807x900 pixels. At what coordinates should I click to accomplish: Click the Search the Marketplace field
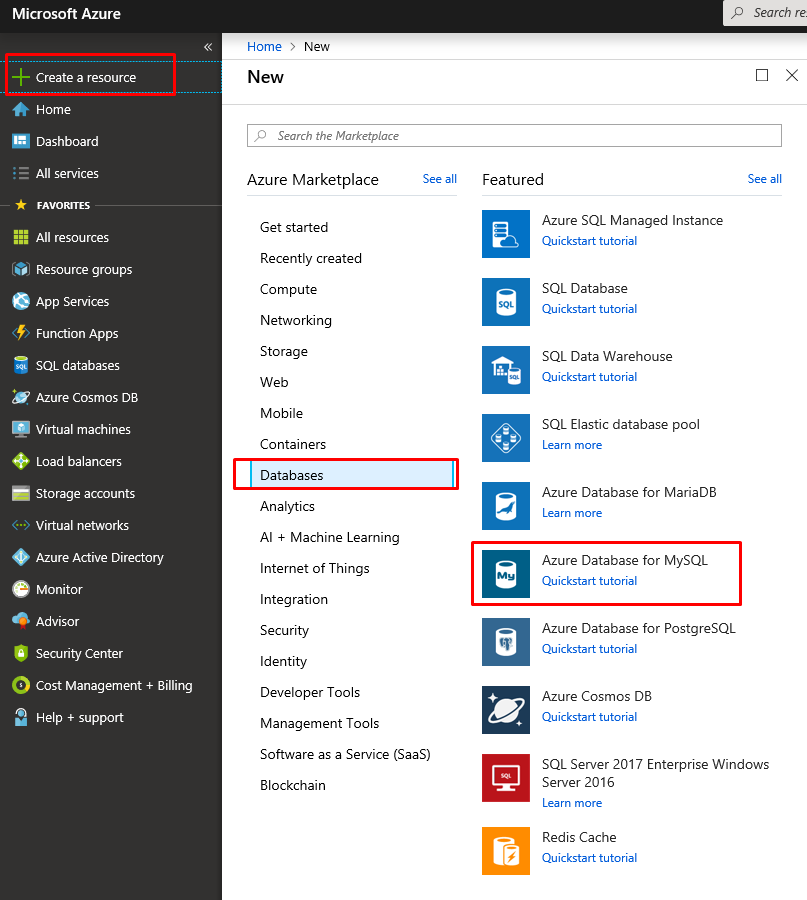pyautogui.click(x=514, y=136)
